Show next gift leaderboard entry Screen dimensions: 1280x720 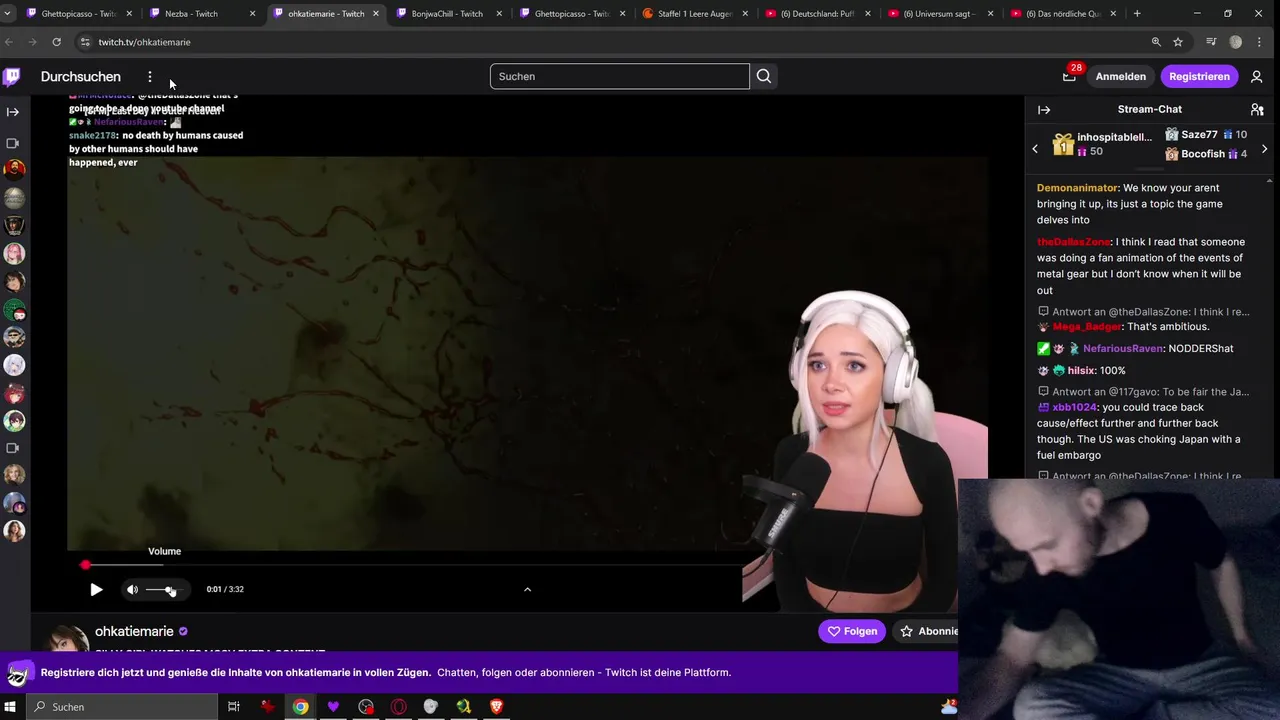click(1264, 149)
